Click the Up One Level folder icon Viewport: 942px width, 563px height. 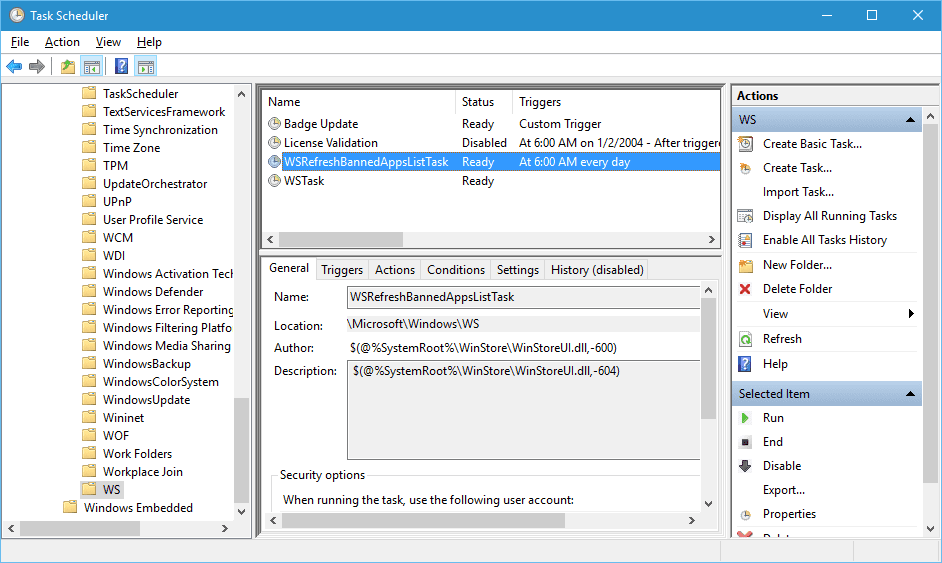68,66
